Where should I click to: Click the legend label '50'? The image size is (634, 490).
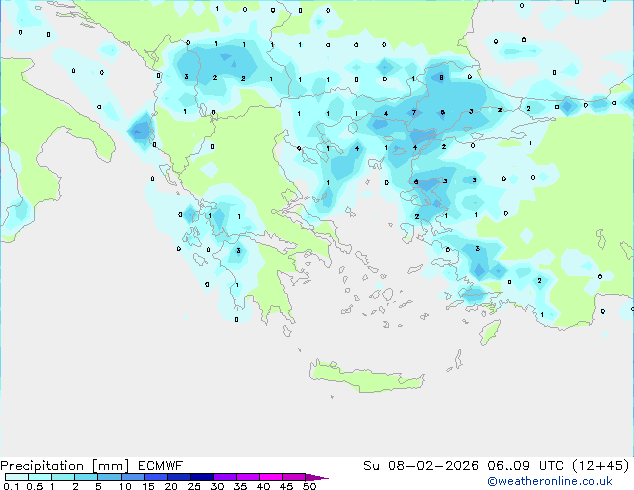coord(309,486)
